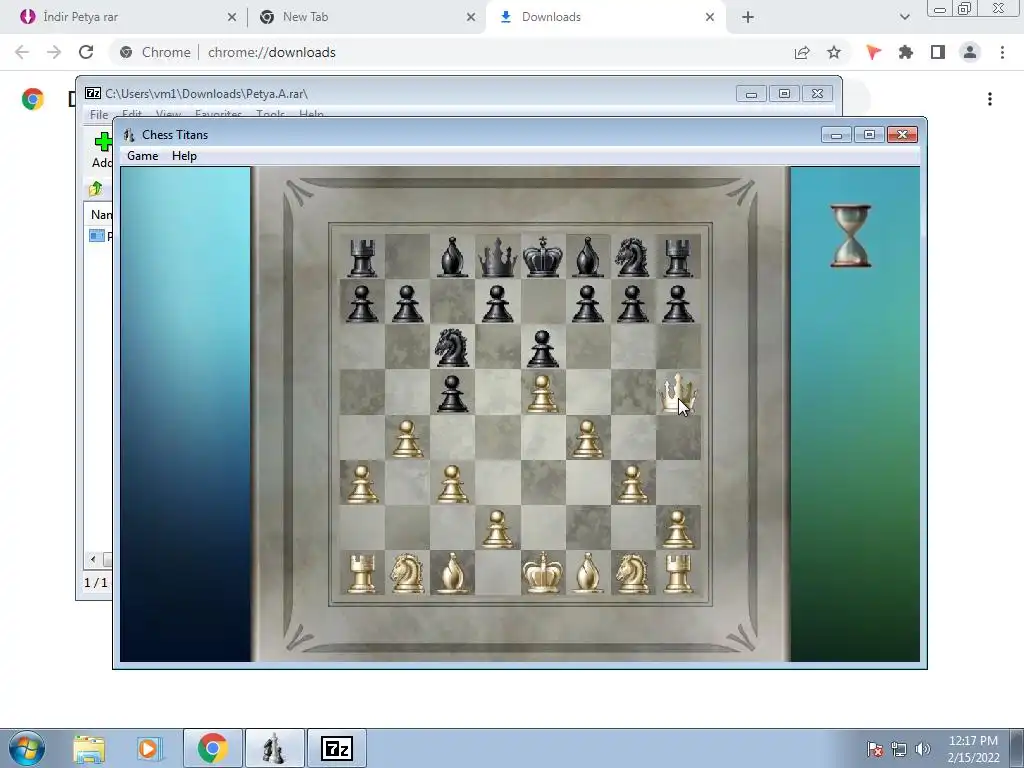This screenshot has height=768, width=1024.
Task: Select the white bishop on c1
Action: 452,573
